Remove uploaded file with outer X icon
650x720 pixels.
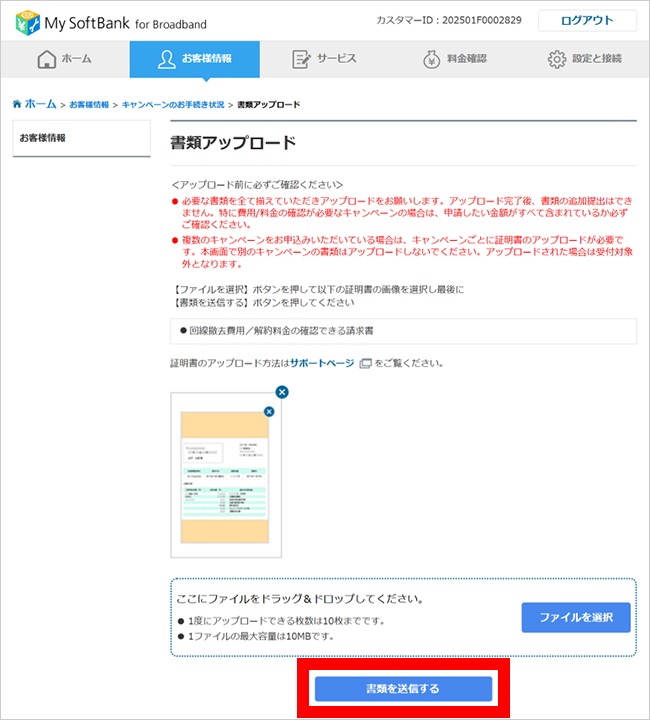click(281, 391)
